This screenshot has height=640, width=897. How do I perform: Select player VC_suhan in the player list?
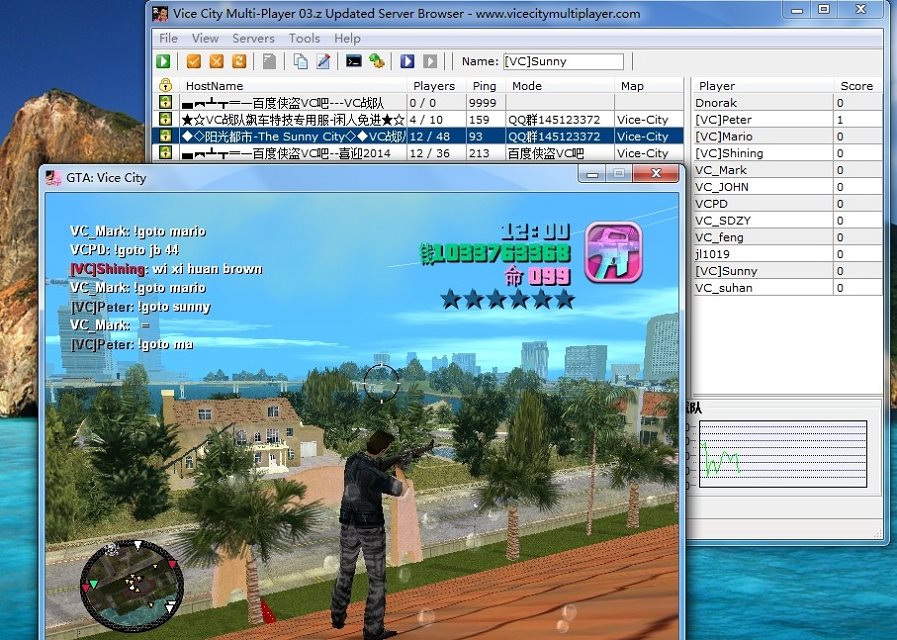click(787, 287)
